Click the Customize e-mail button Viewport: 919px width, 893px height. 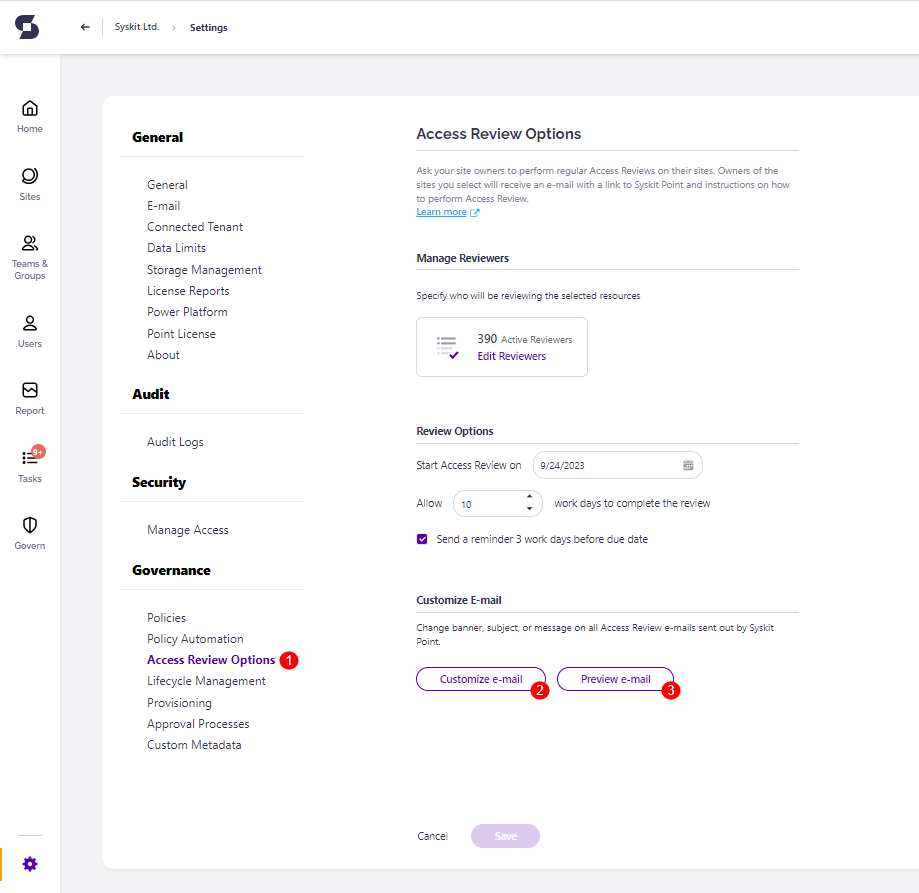[481, 678]
